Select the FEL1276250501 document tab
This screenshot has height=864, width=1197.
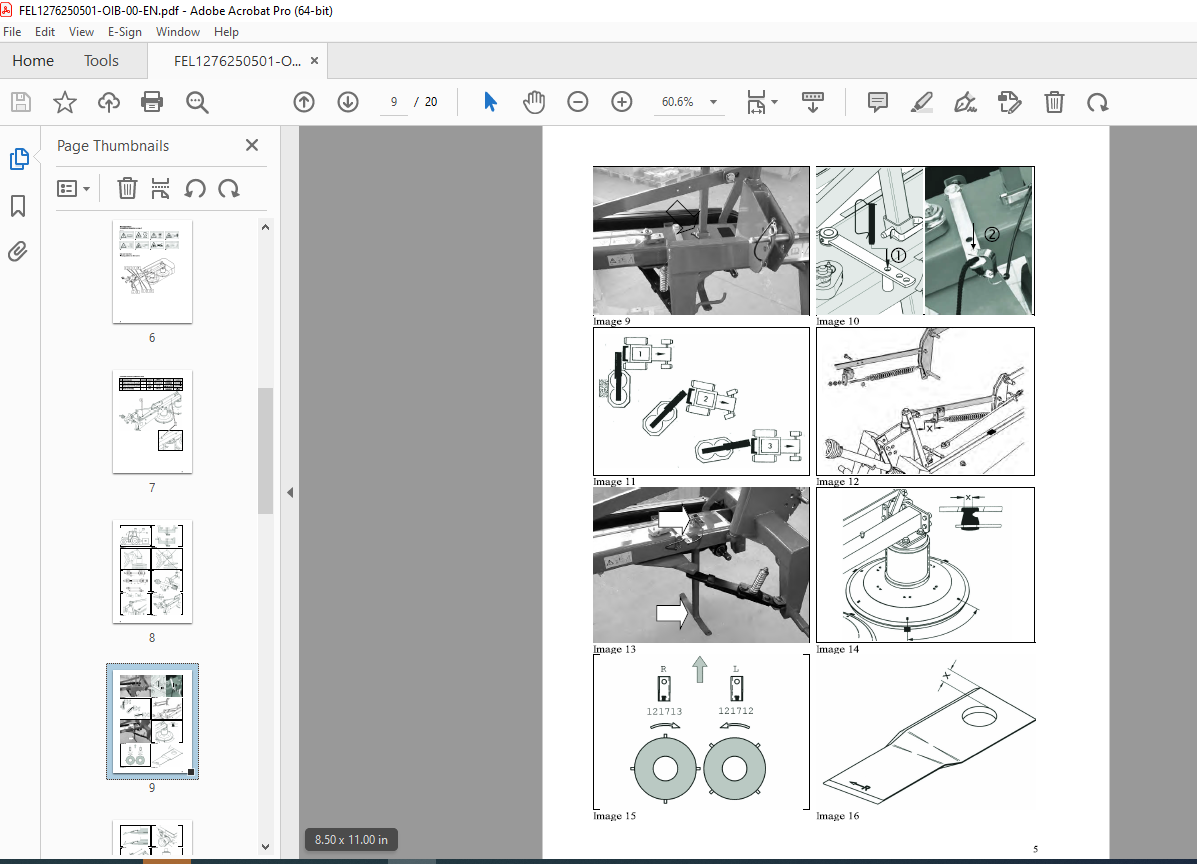click(237, 61)
